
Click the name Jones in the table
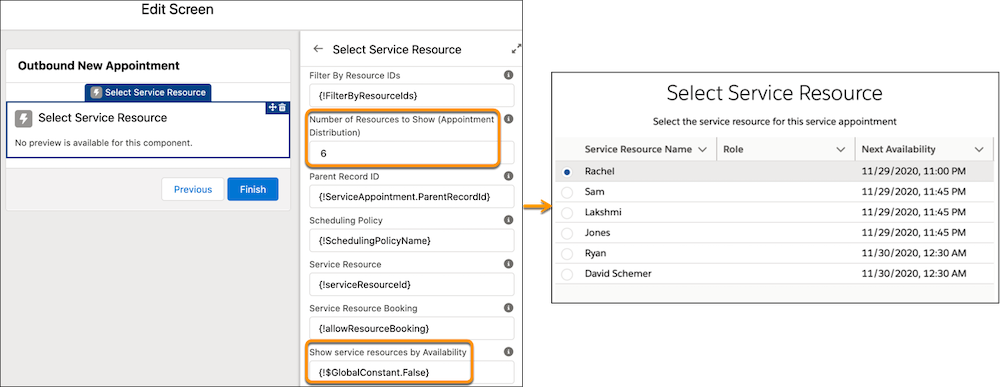[x=598, y=233]
